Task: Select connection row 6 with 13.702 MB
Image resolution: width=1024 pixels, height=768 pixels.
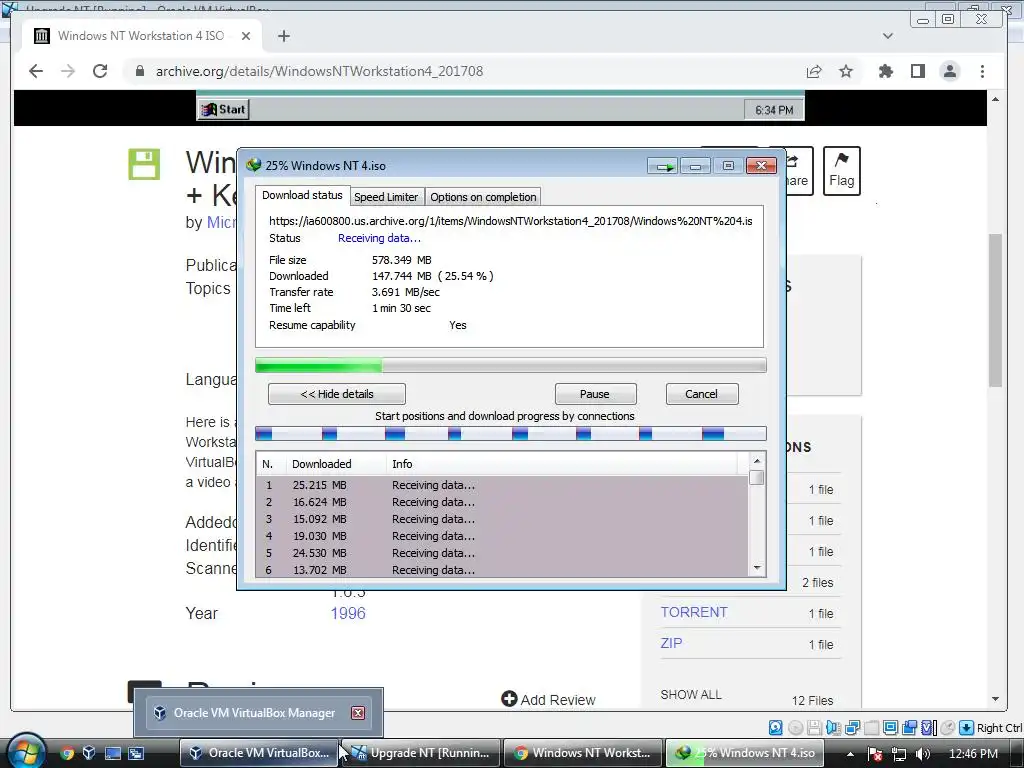Action: (x=502, y=570)
